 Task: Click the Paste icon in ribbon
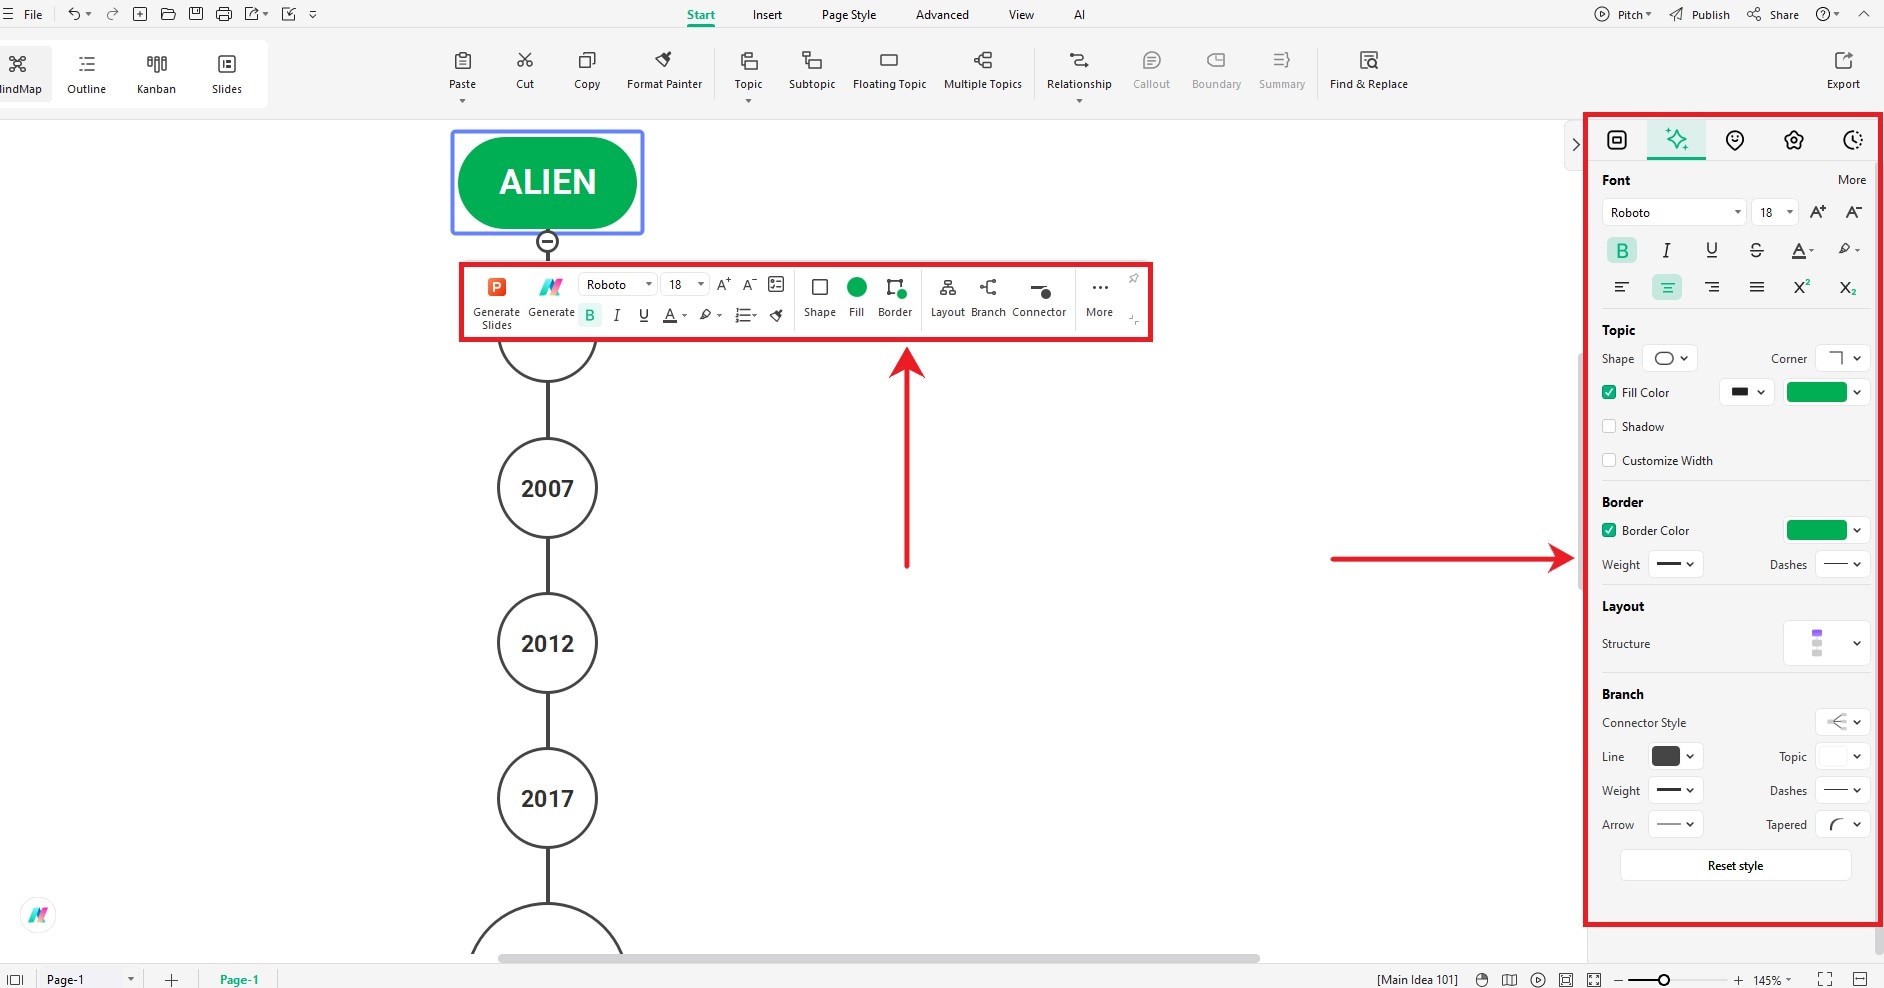[x=462, y=60]
